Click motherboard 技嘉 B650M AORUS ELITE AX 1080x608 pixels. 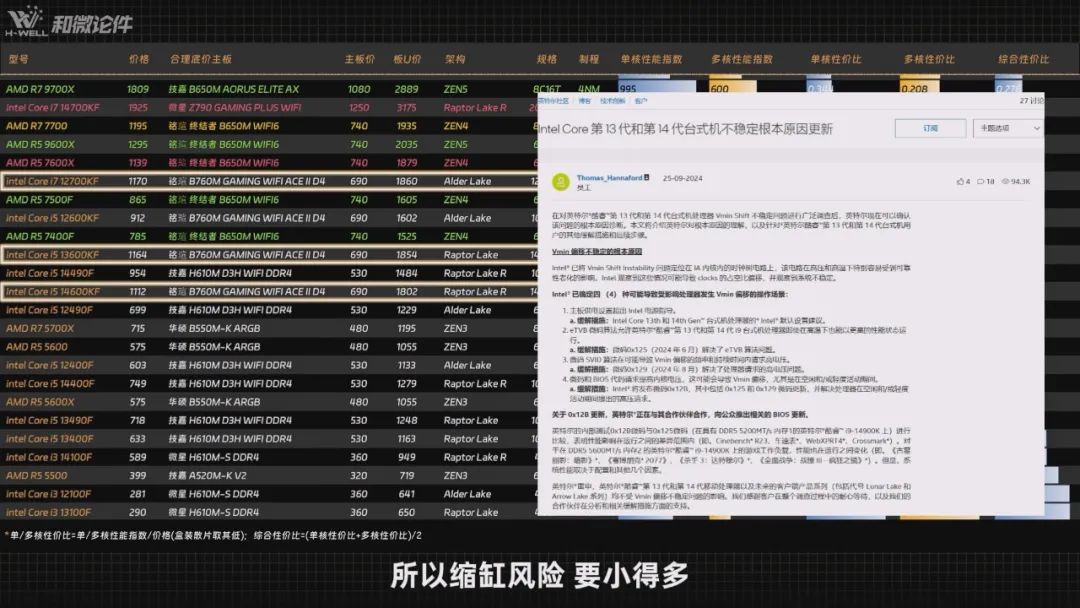pyautogui.click(x=234, y=89)
